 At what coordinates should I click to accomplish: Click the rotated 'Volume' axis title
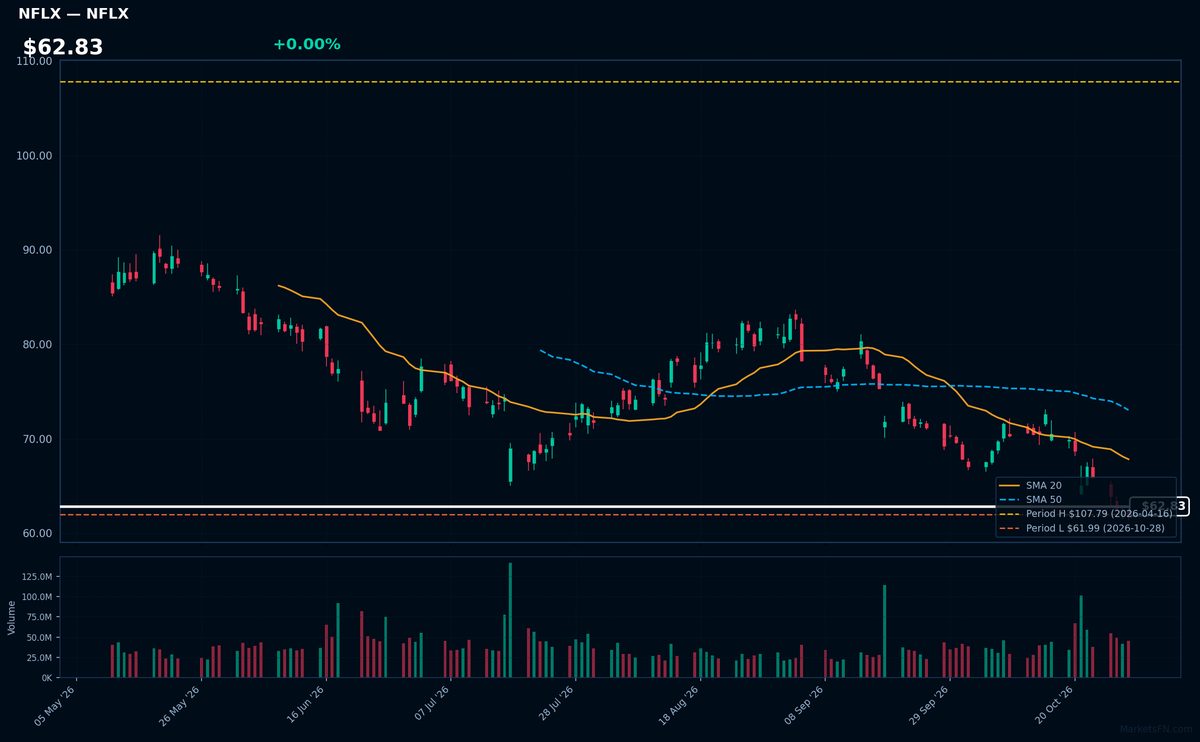pos(11,617)
